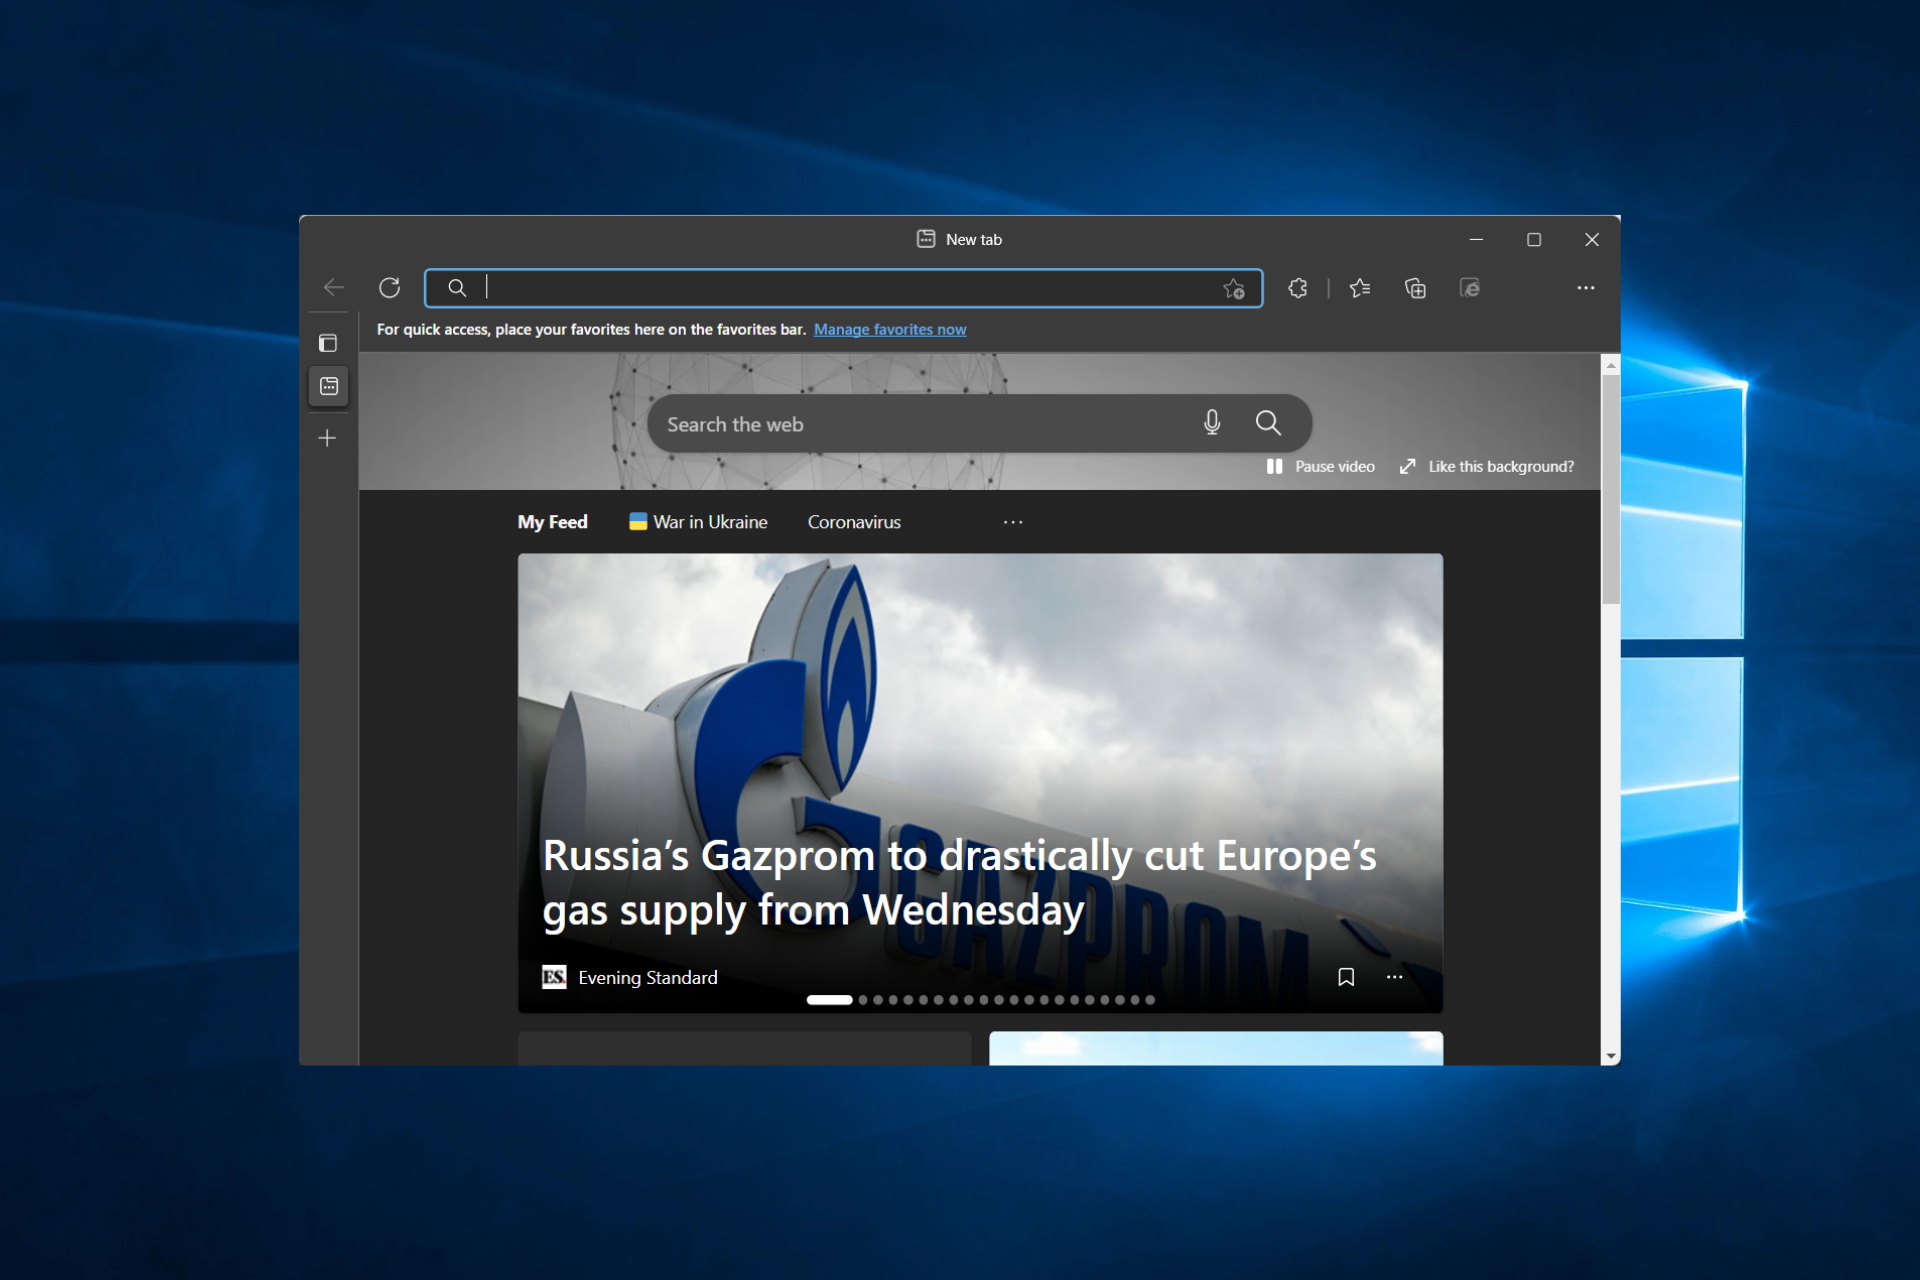Maximize the Edge window
The image size is (1920, 1280).
click(x=1534, y=239)
